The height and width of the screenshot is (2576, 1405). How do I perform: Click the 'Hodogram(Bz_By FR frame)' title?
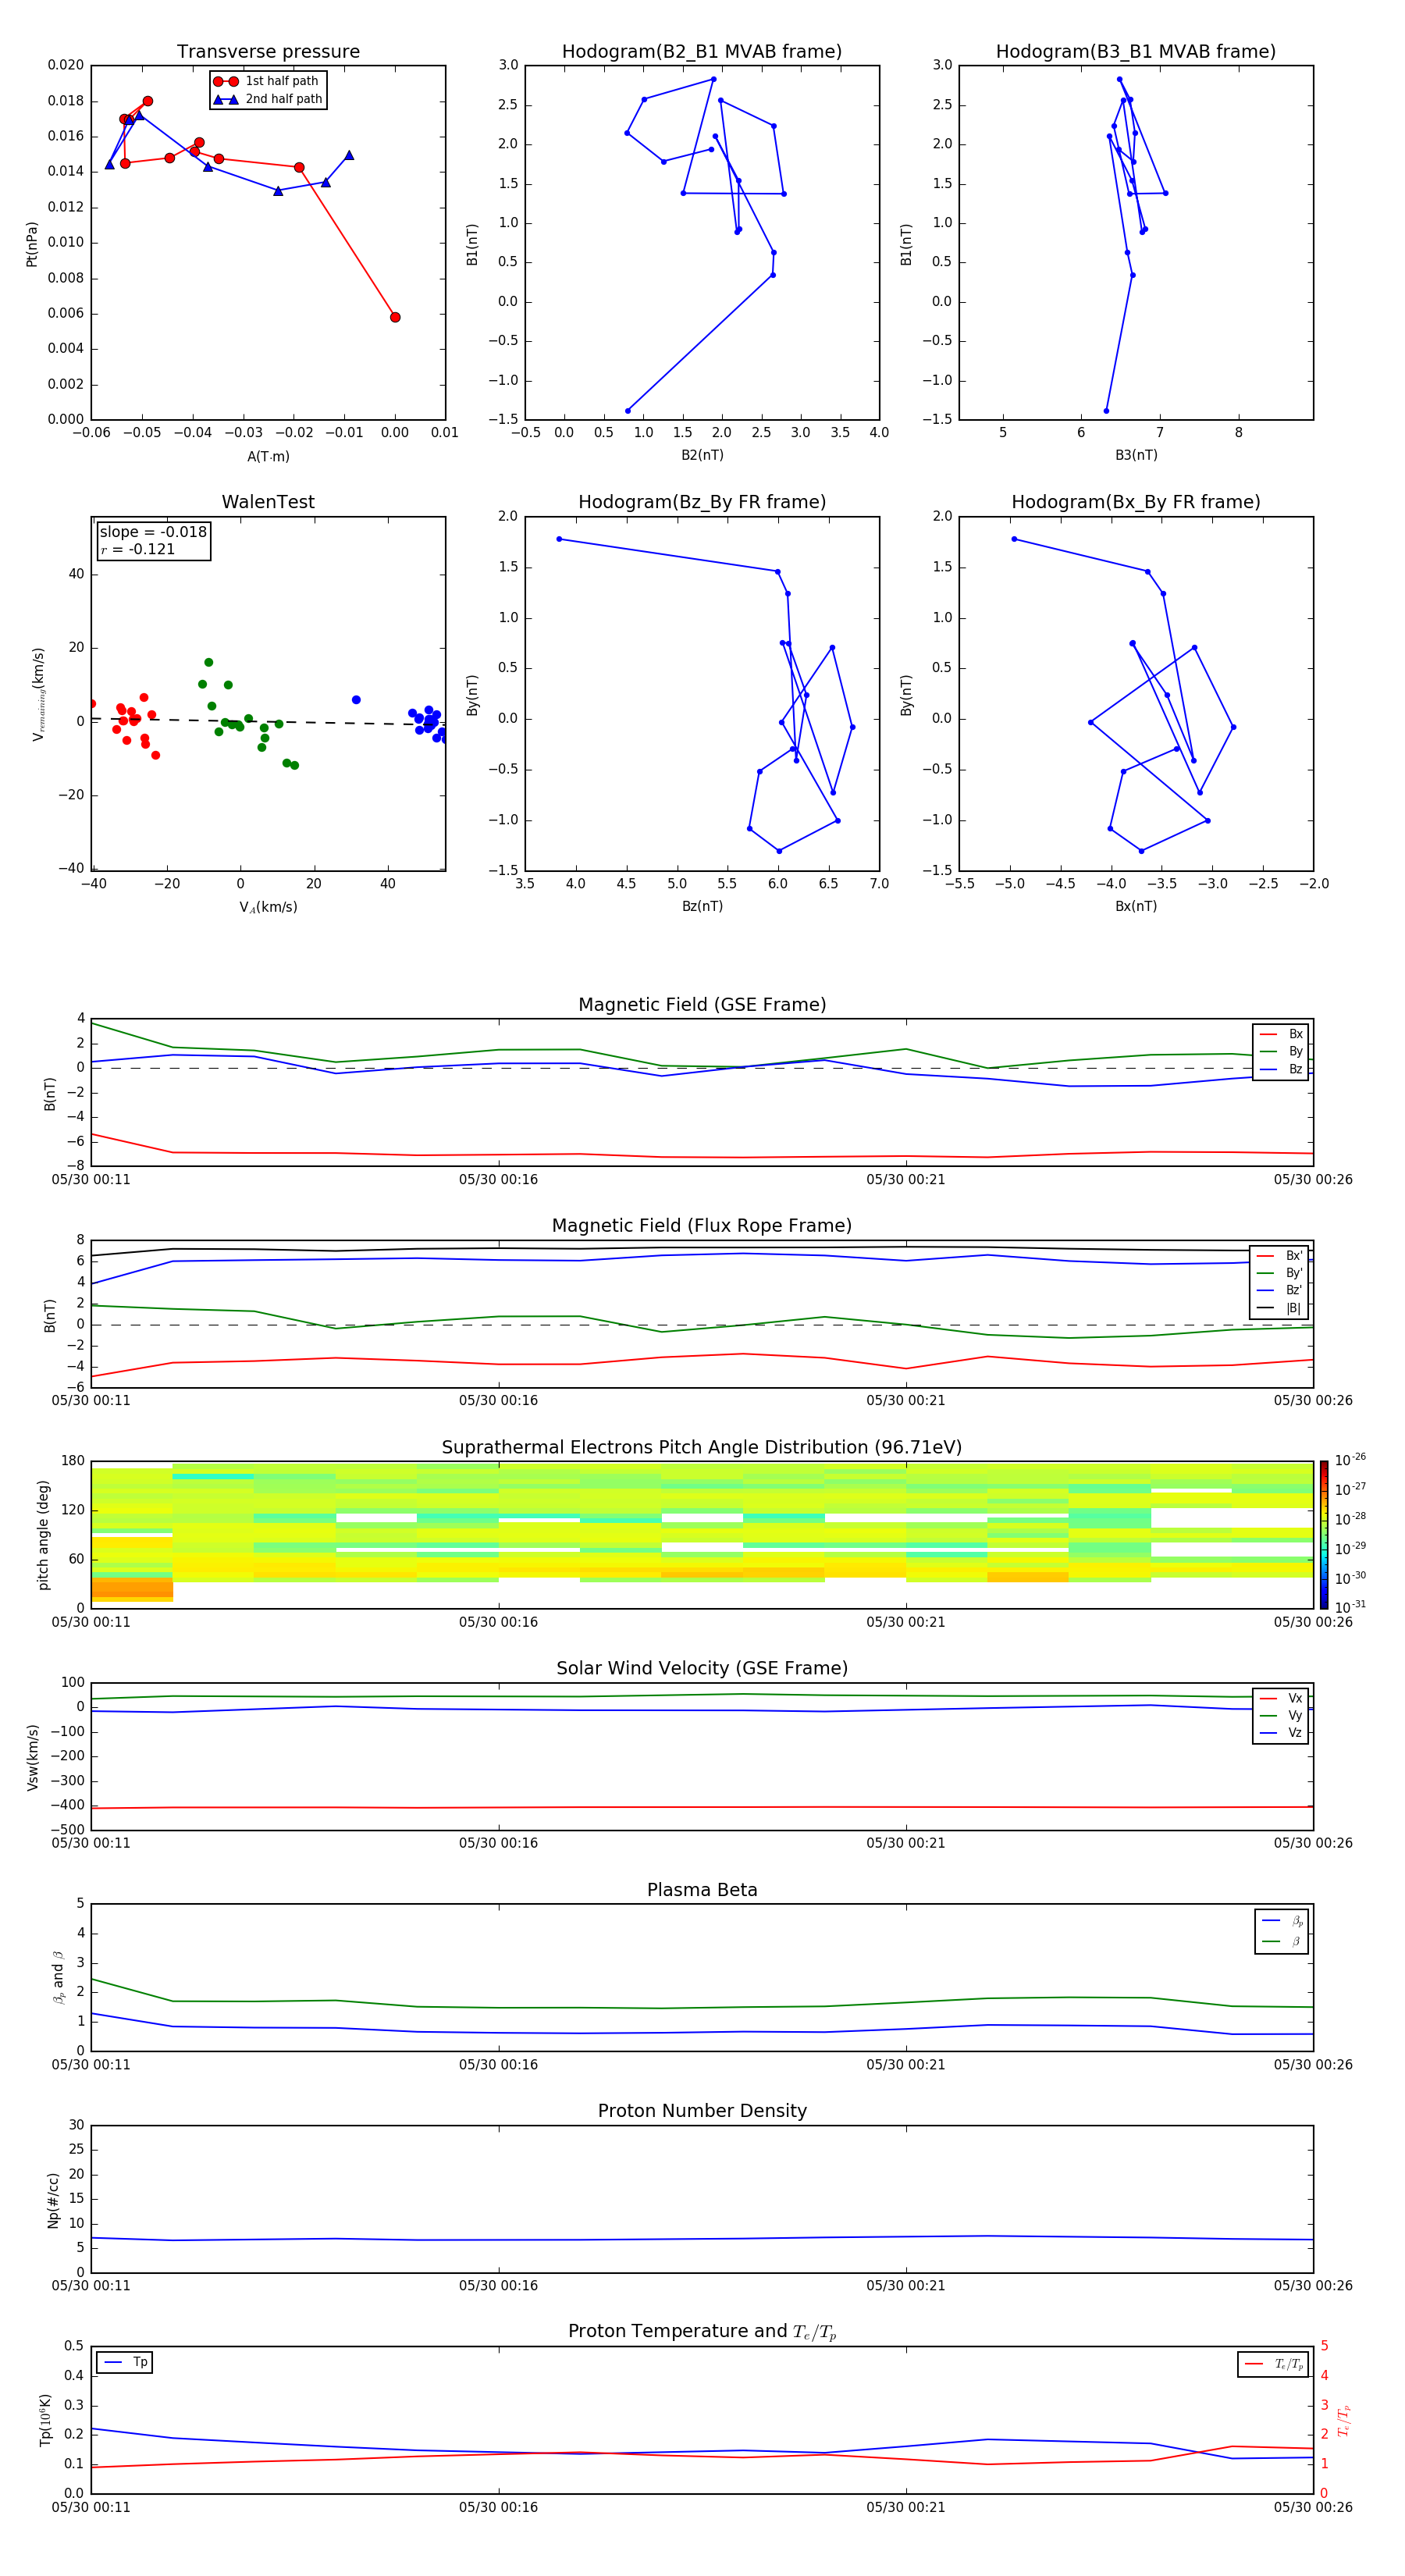[702, 502]
